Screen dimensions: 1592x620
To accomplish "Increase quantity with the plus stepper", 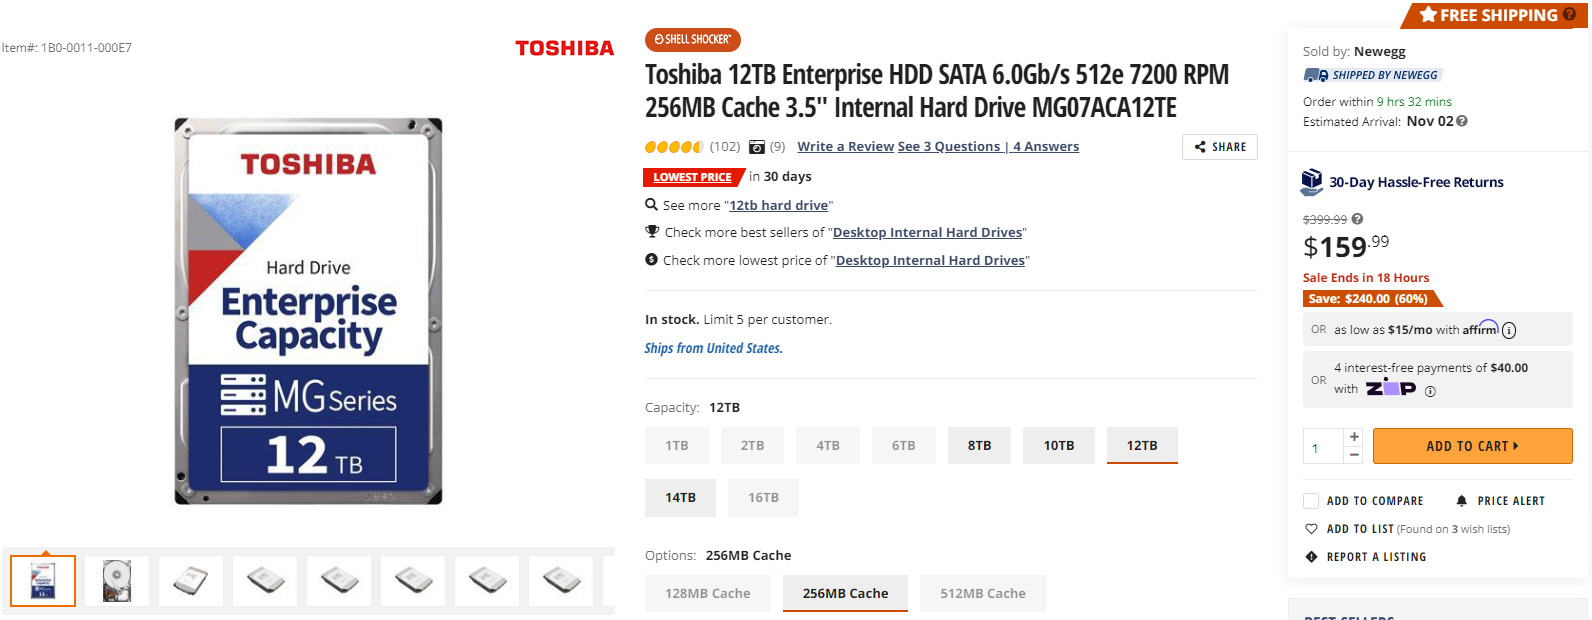I will coord(1354,437).
